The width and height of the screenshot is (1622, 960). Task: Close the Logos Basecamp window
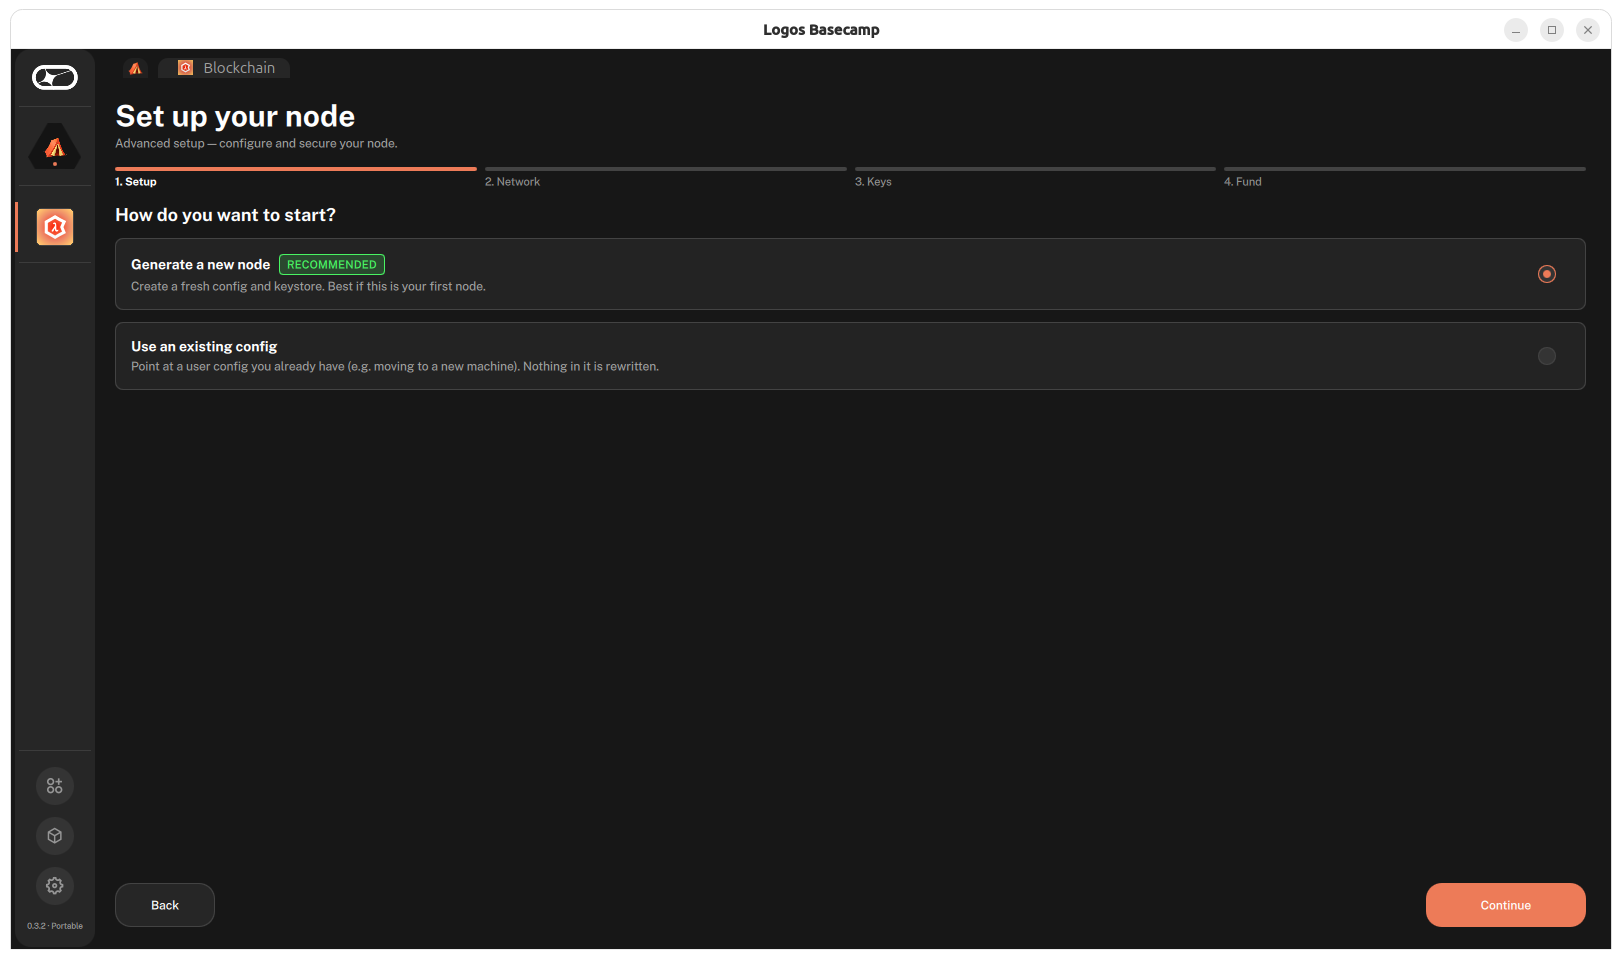[1588, 30]
